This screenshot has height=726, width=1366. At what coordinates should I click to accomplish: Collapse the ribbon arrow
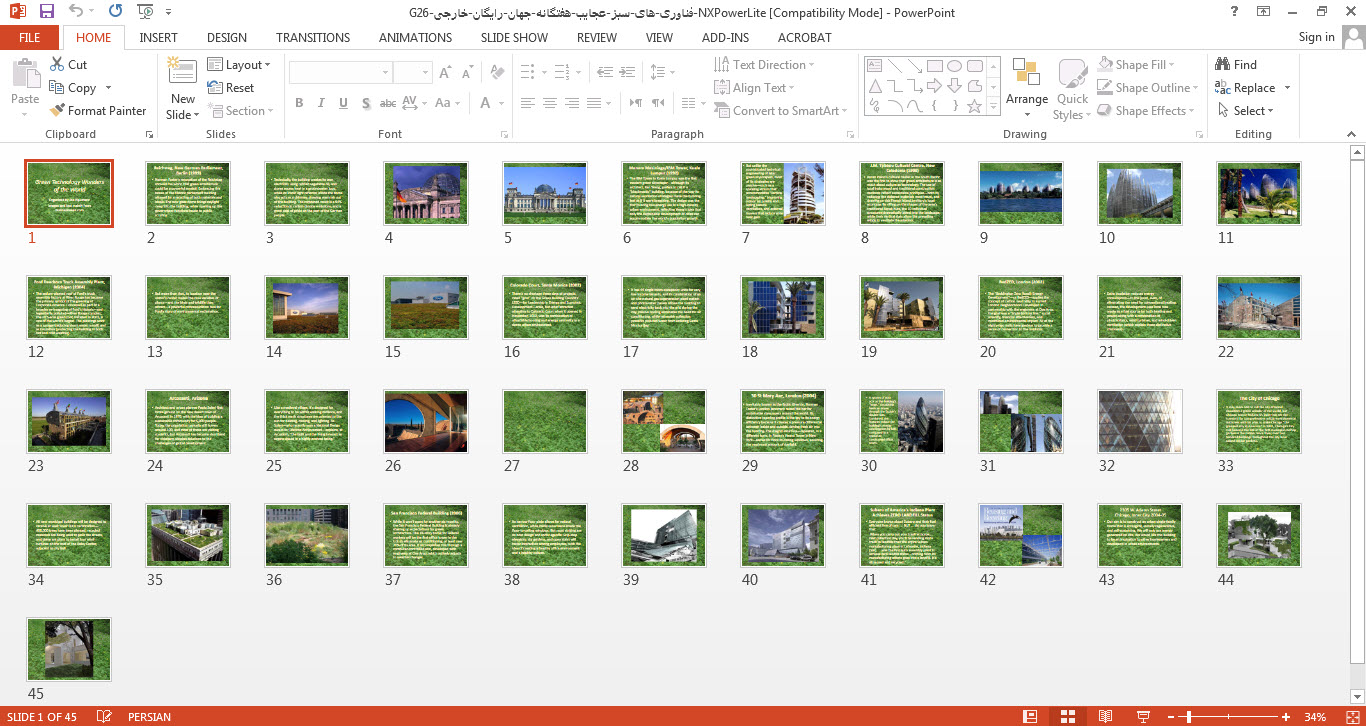tap(1353, 134)
